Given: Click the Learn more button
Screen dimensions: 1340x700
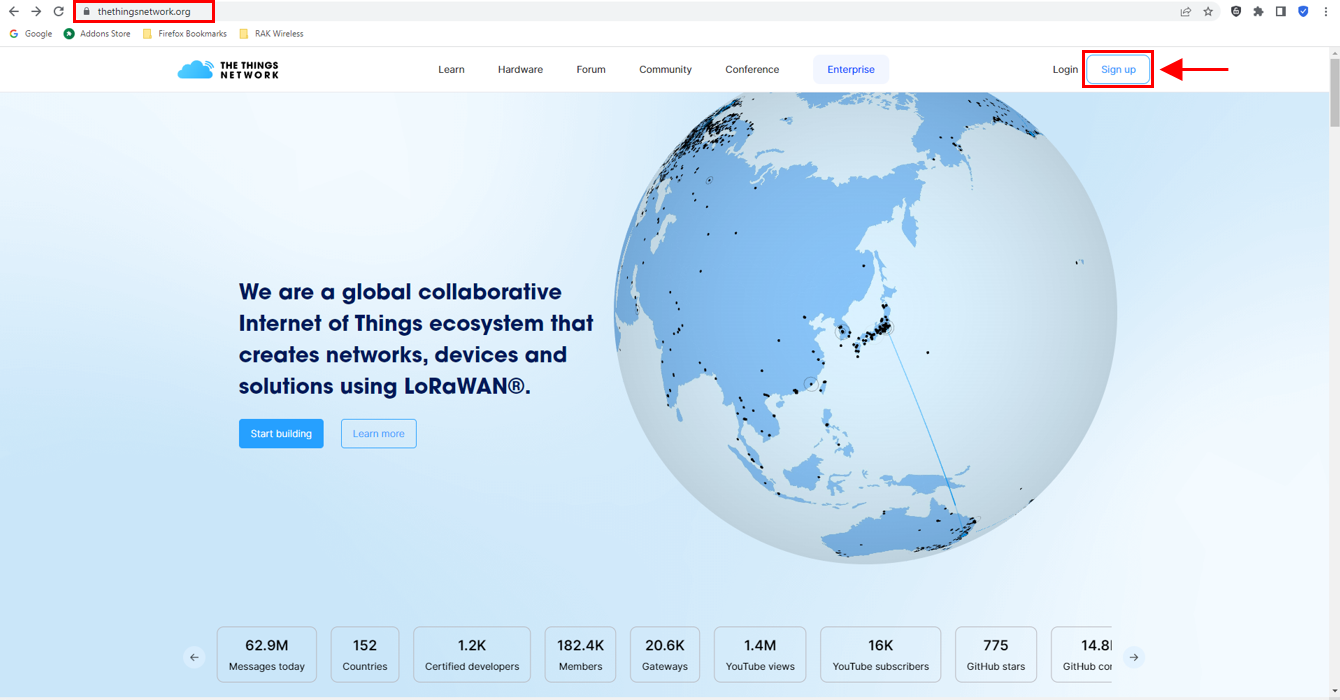Looking at the screenshot, I should point(378,434).
